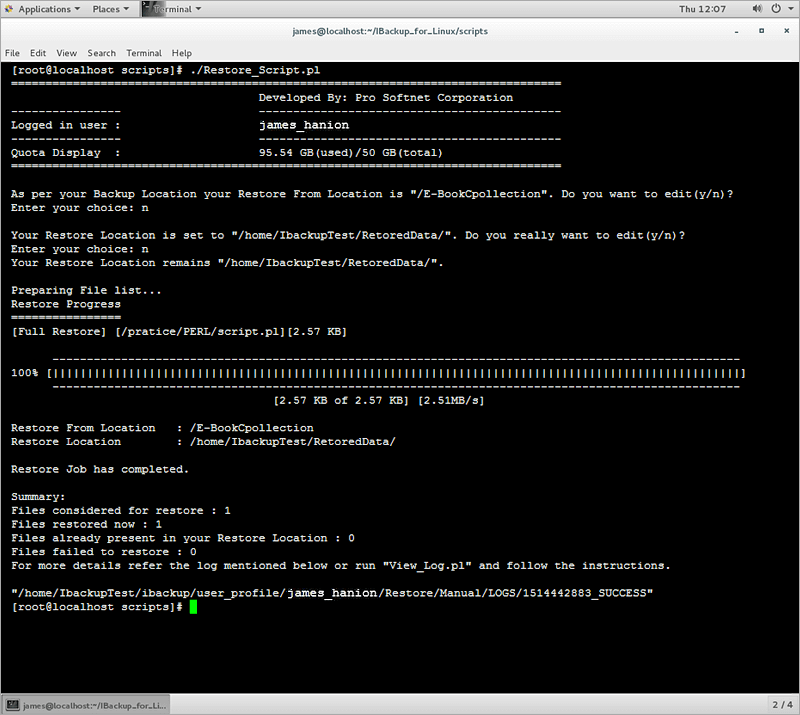Open the Help menu

click(182, 53)
